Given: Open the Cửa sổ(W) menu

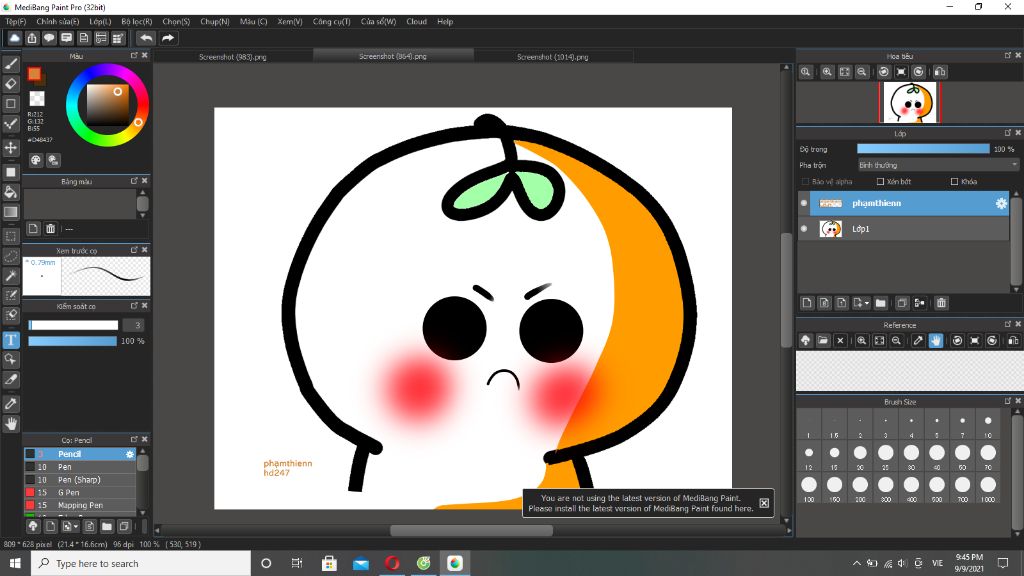Looking at the screenshot, I should [378, 22].
